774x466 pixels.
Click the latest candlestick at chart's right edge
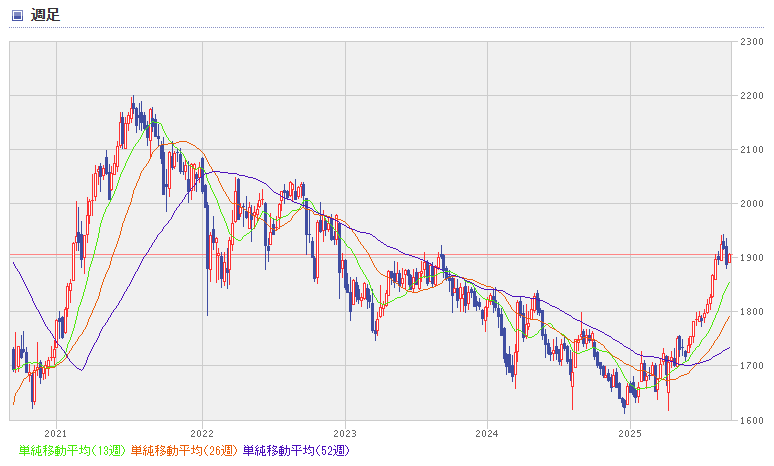tap(729, 258)
